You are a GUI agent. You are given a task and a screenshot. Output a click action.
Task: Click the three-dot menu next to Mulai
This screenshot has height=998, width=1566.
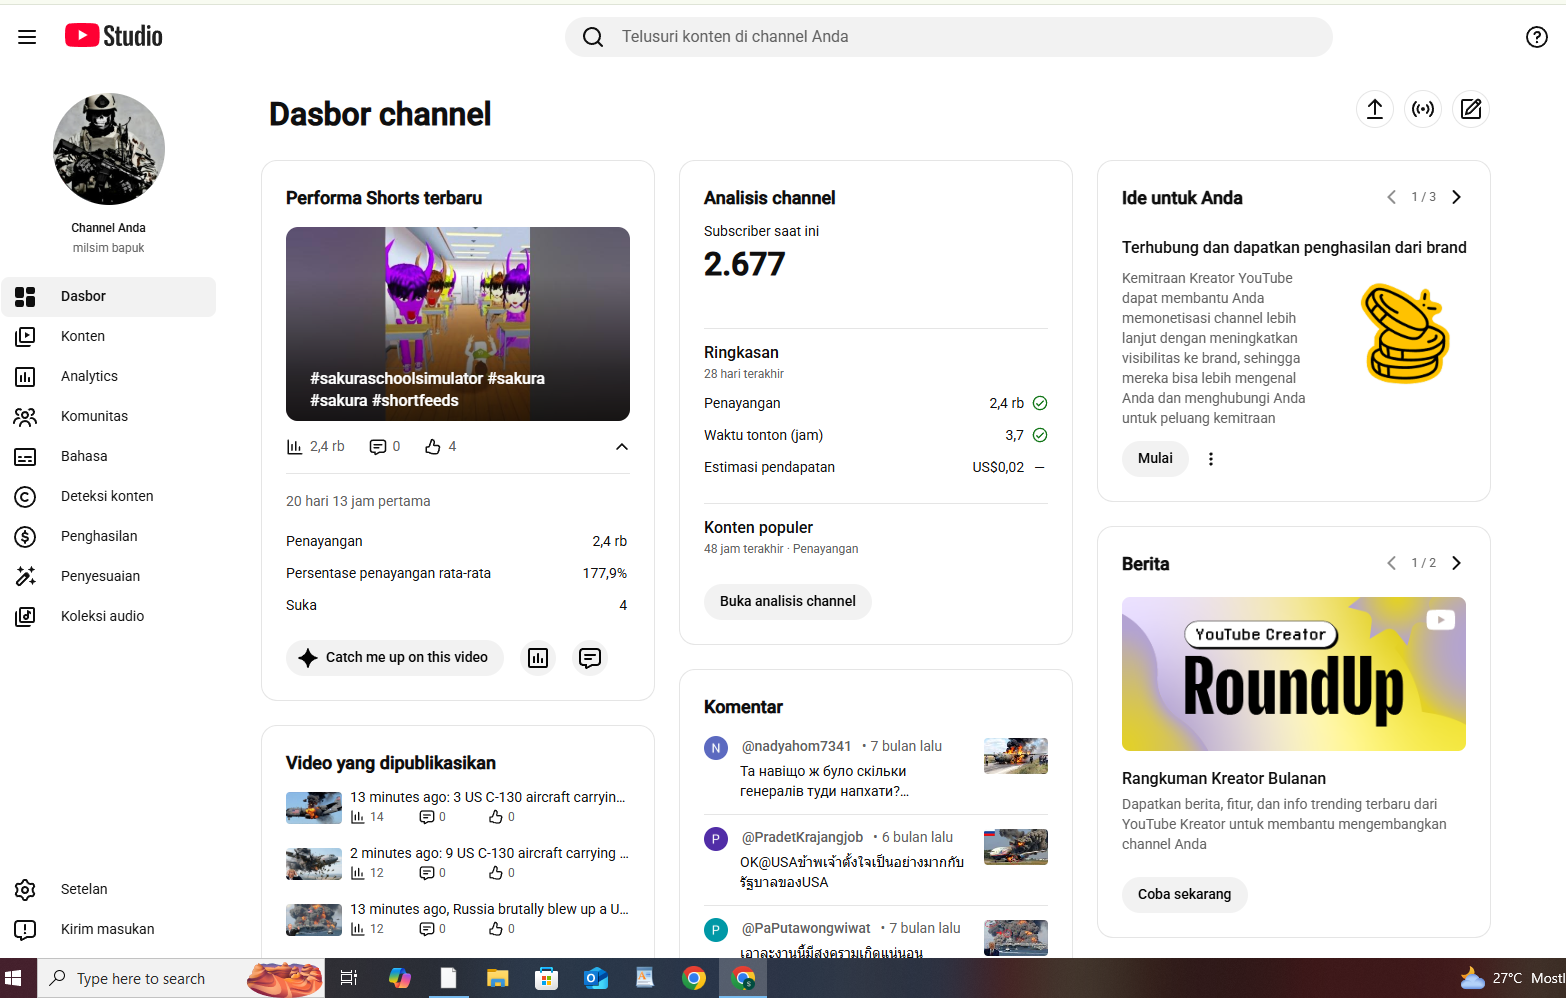point(1211,459)
